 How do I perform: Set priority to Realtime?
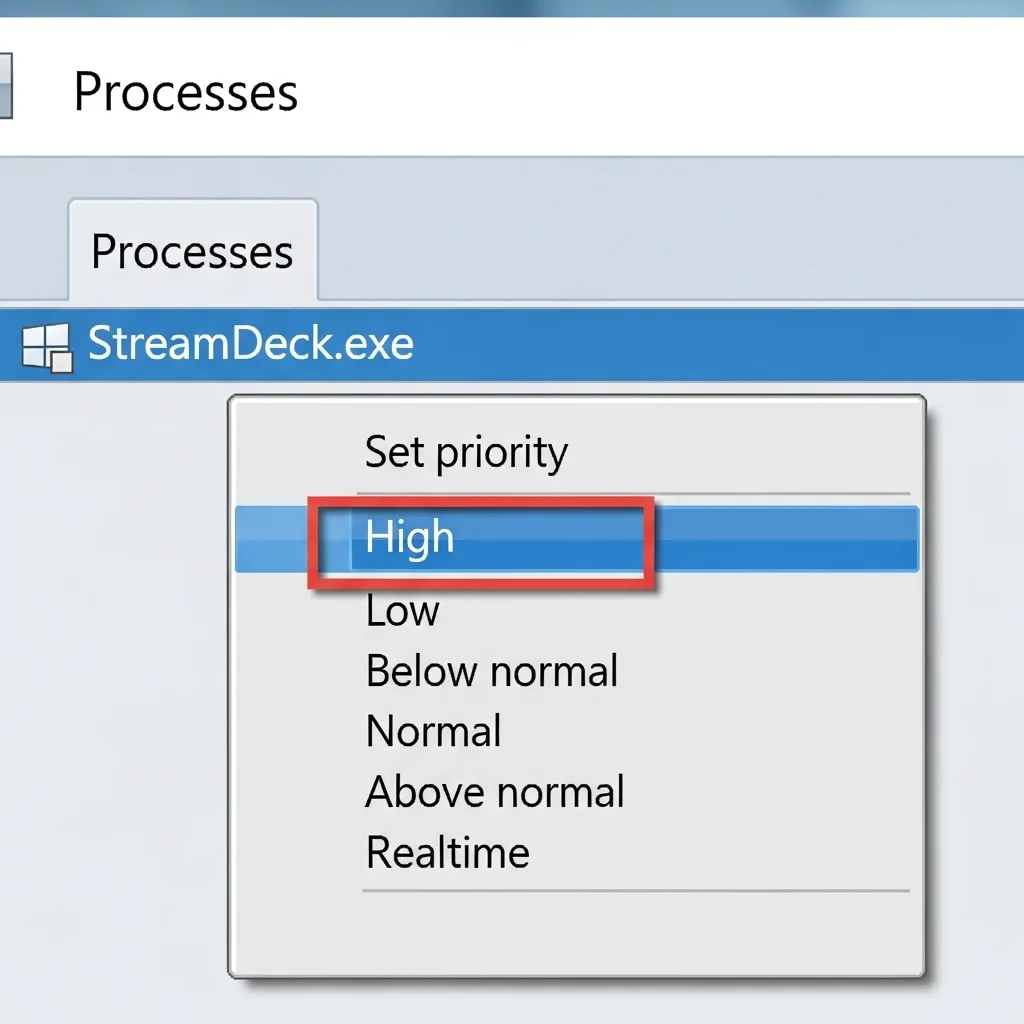coord(447,852)
